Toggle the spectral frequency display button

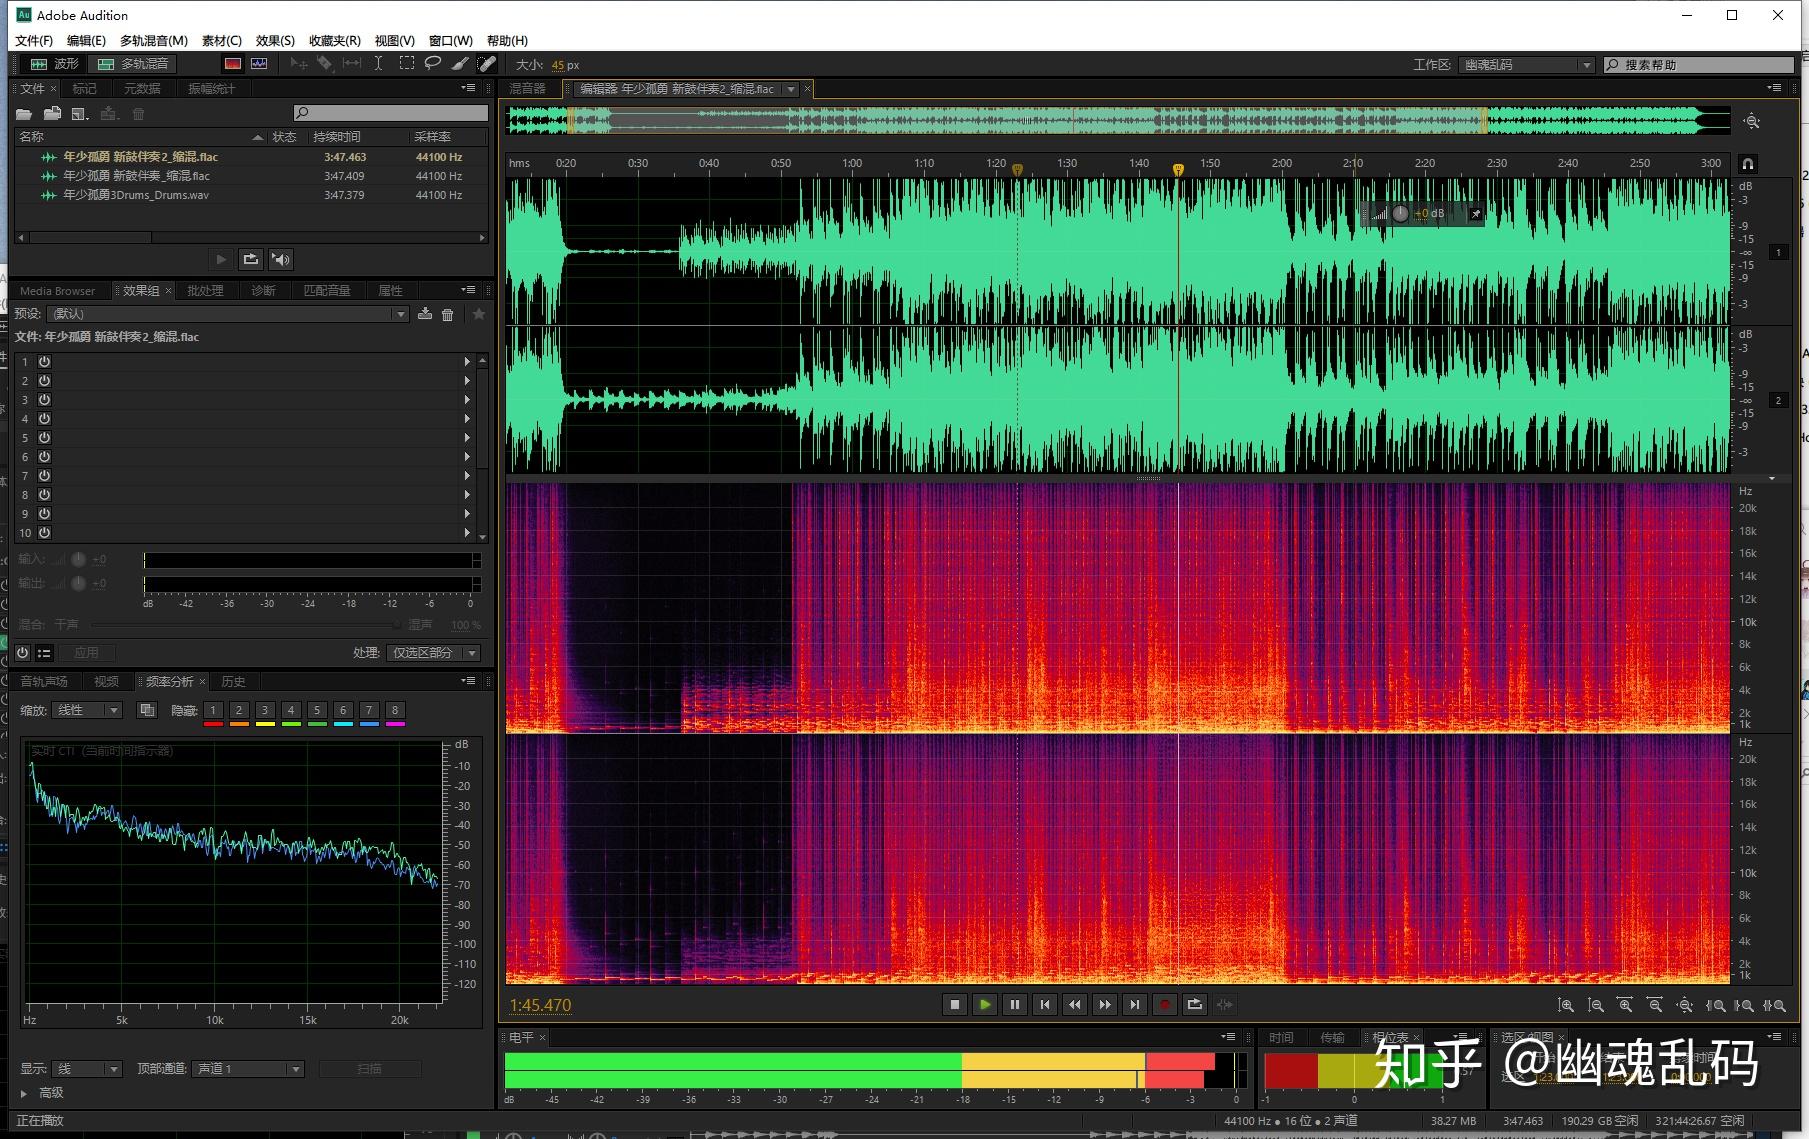pyautogui.click(x=233, y=64)
